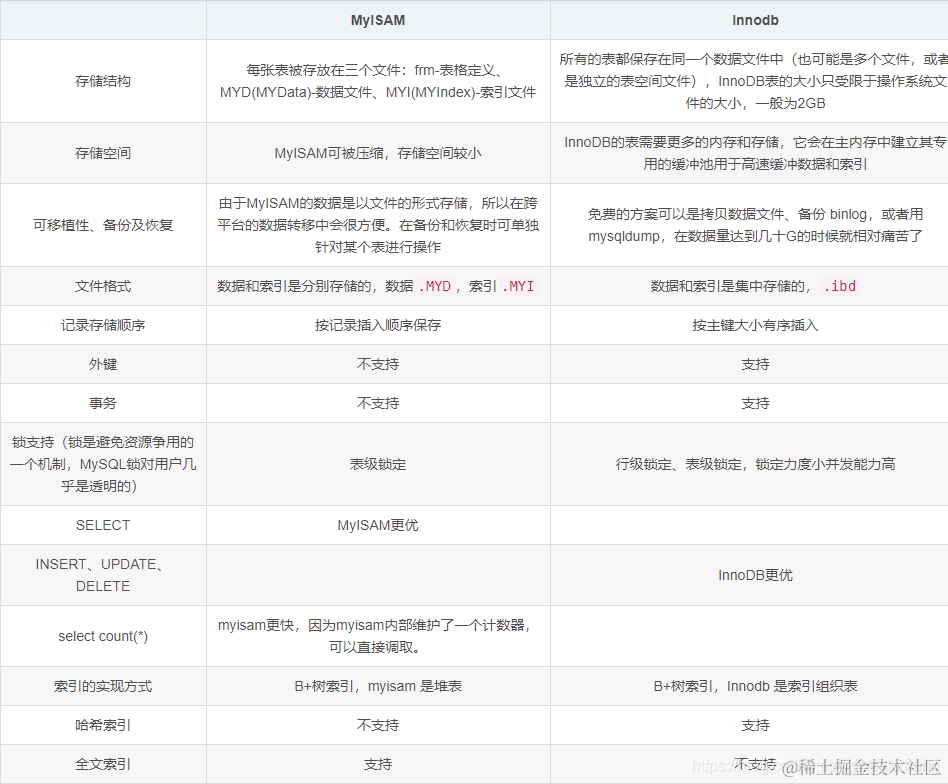Select the 存储空间 row label
This screenshot has height=784, width=948.
point(103,153)
